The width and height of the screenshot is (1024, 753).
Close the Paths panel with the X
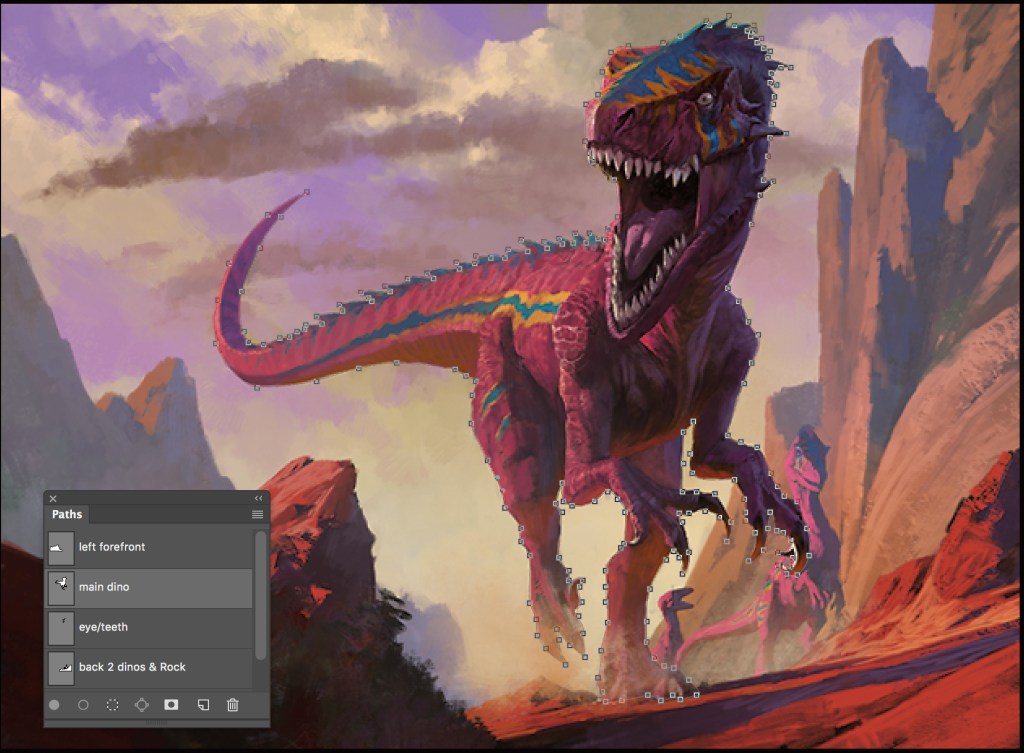pyautogui.click(x=53, y=498)
